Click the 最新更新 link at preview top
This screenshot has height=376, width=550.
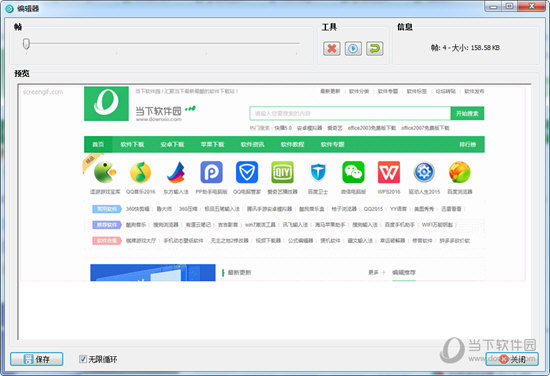click(330, 91)
